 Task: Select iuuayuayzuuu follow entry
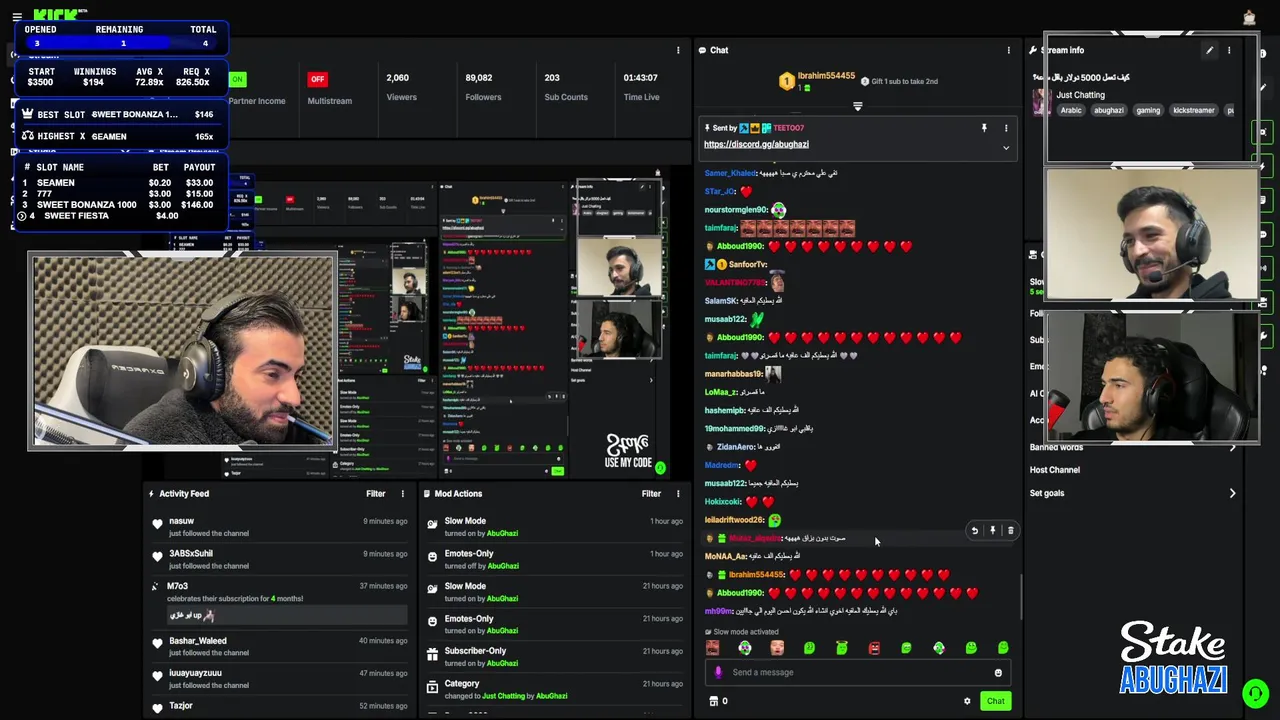(279, 679)
